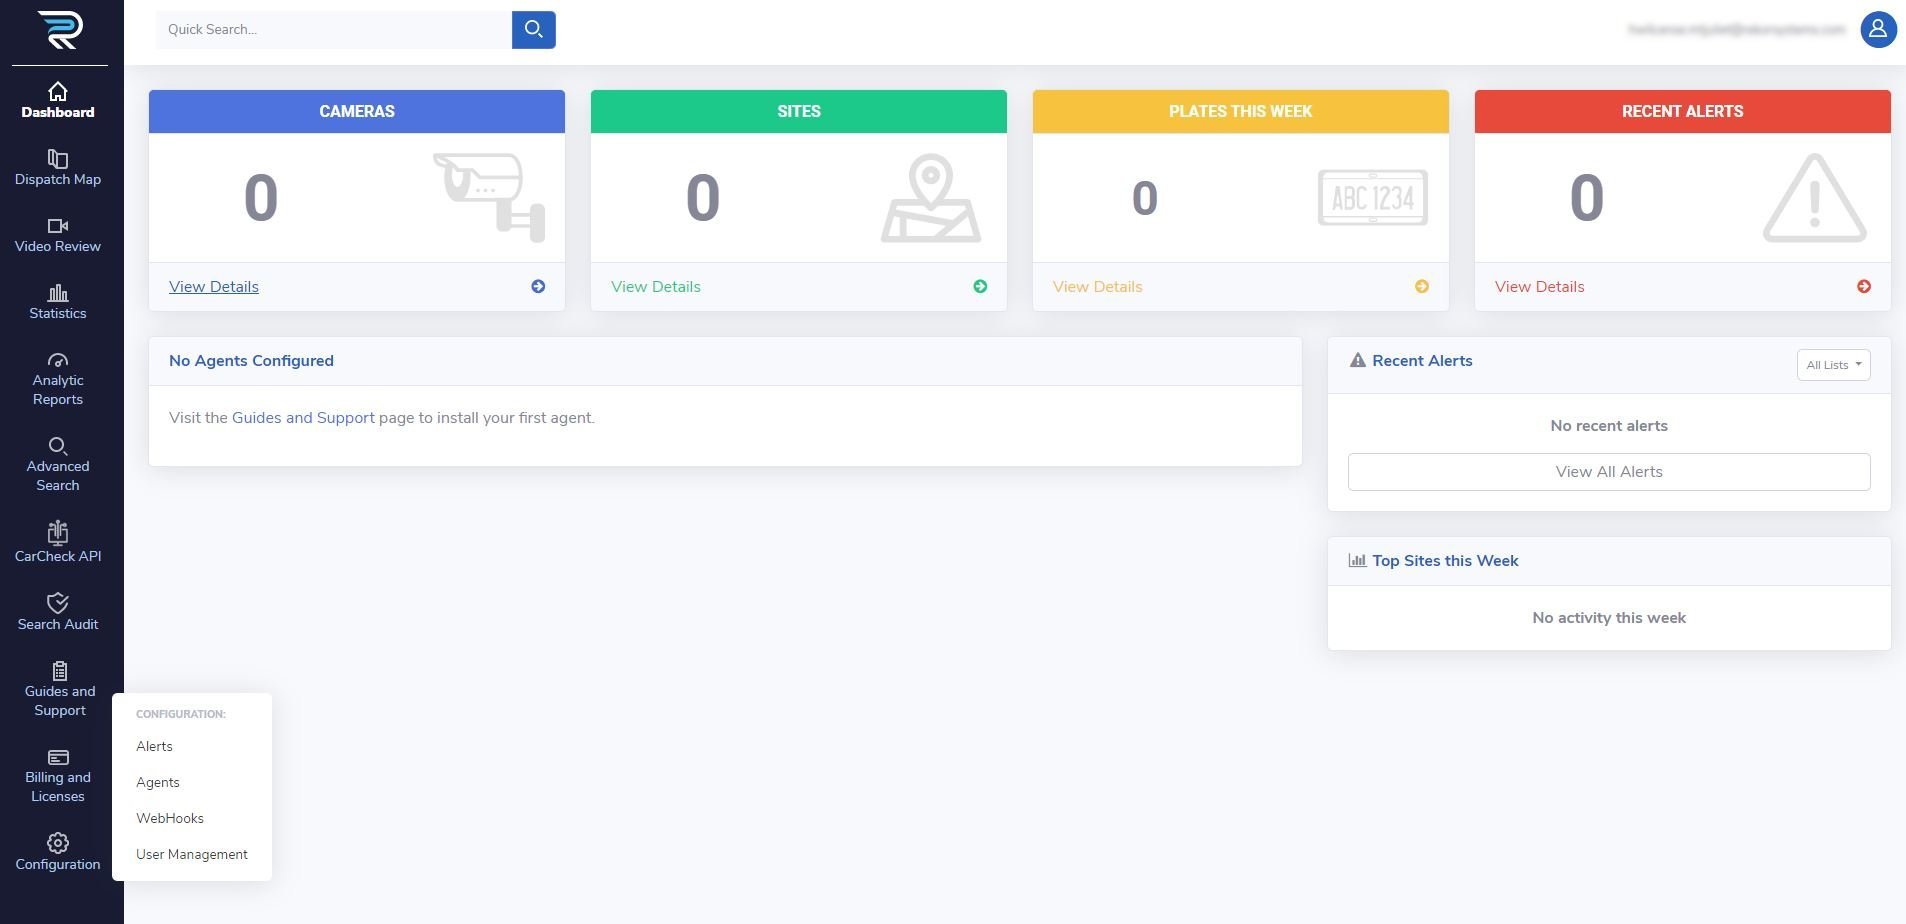Open CarCheck API sidebar item
Screen dimensions: 1906x924
click(58, 543)
